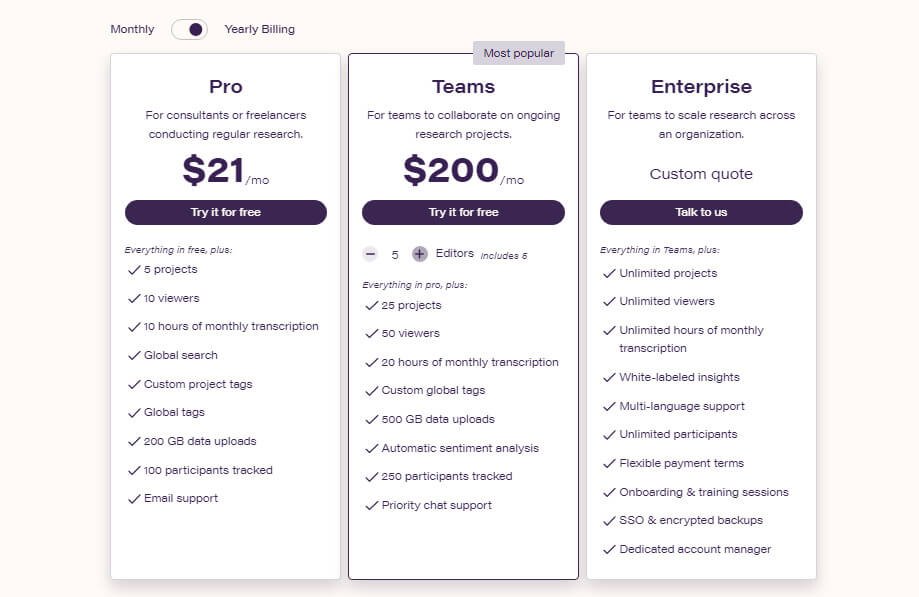The height and width of the screenshot is (597, 919).
Task: Click the plus icon to add editors
Action: (x=419, y=254)
